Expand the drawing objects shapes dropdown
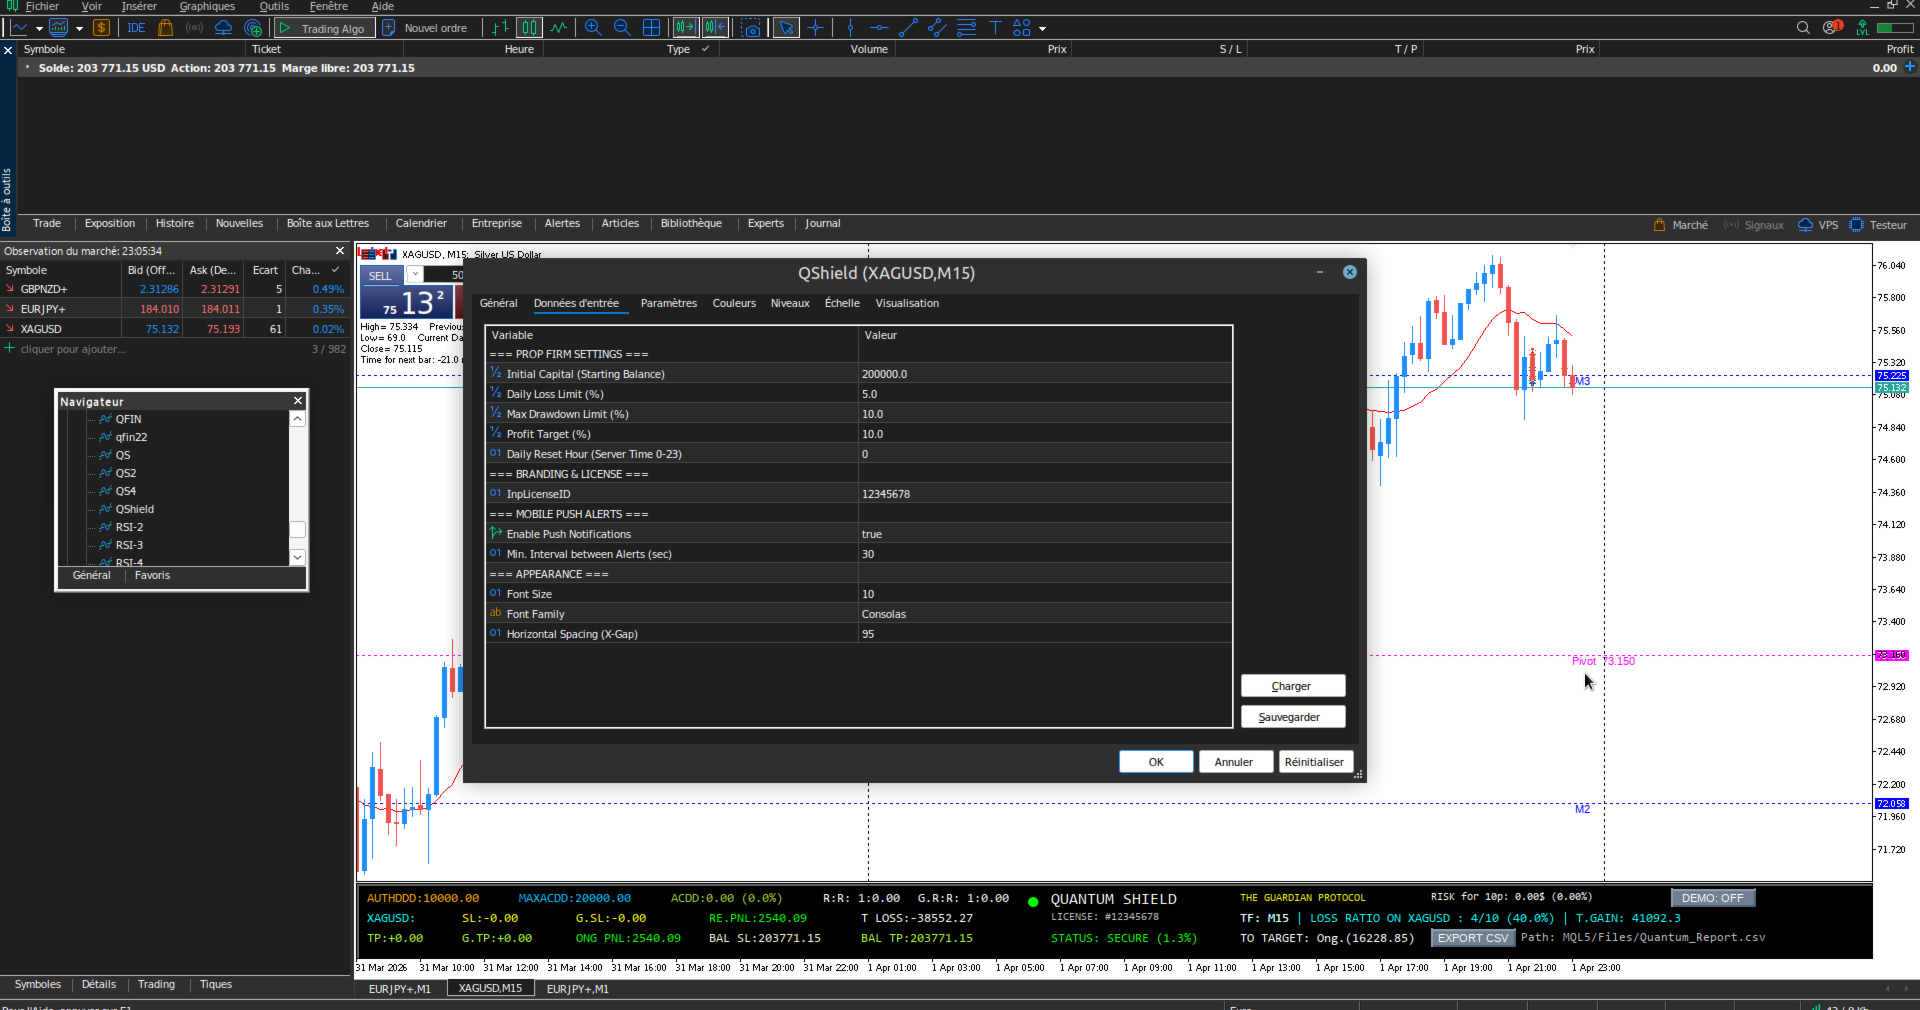This screenshot has width=1920, height=1010. tap(1042, 28)
